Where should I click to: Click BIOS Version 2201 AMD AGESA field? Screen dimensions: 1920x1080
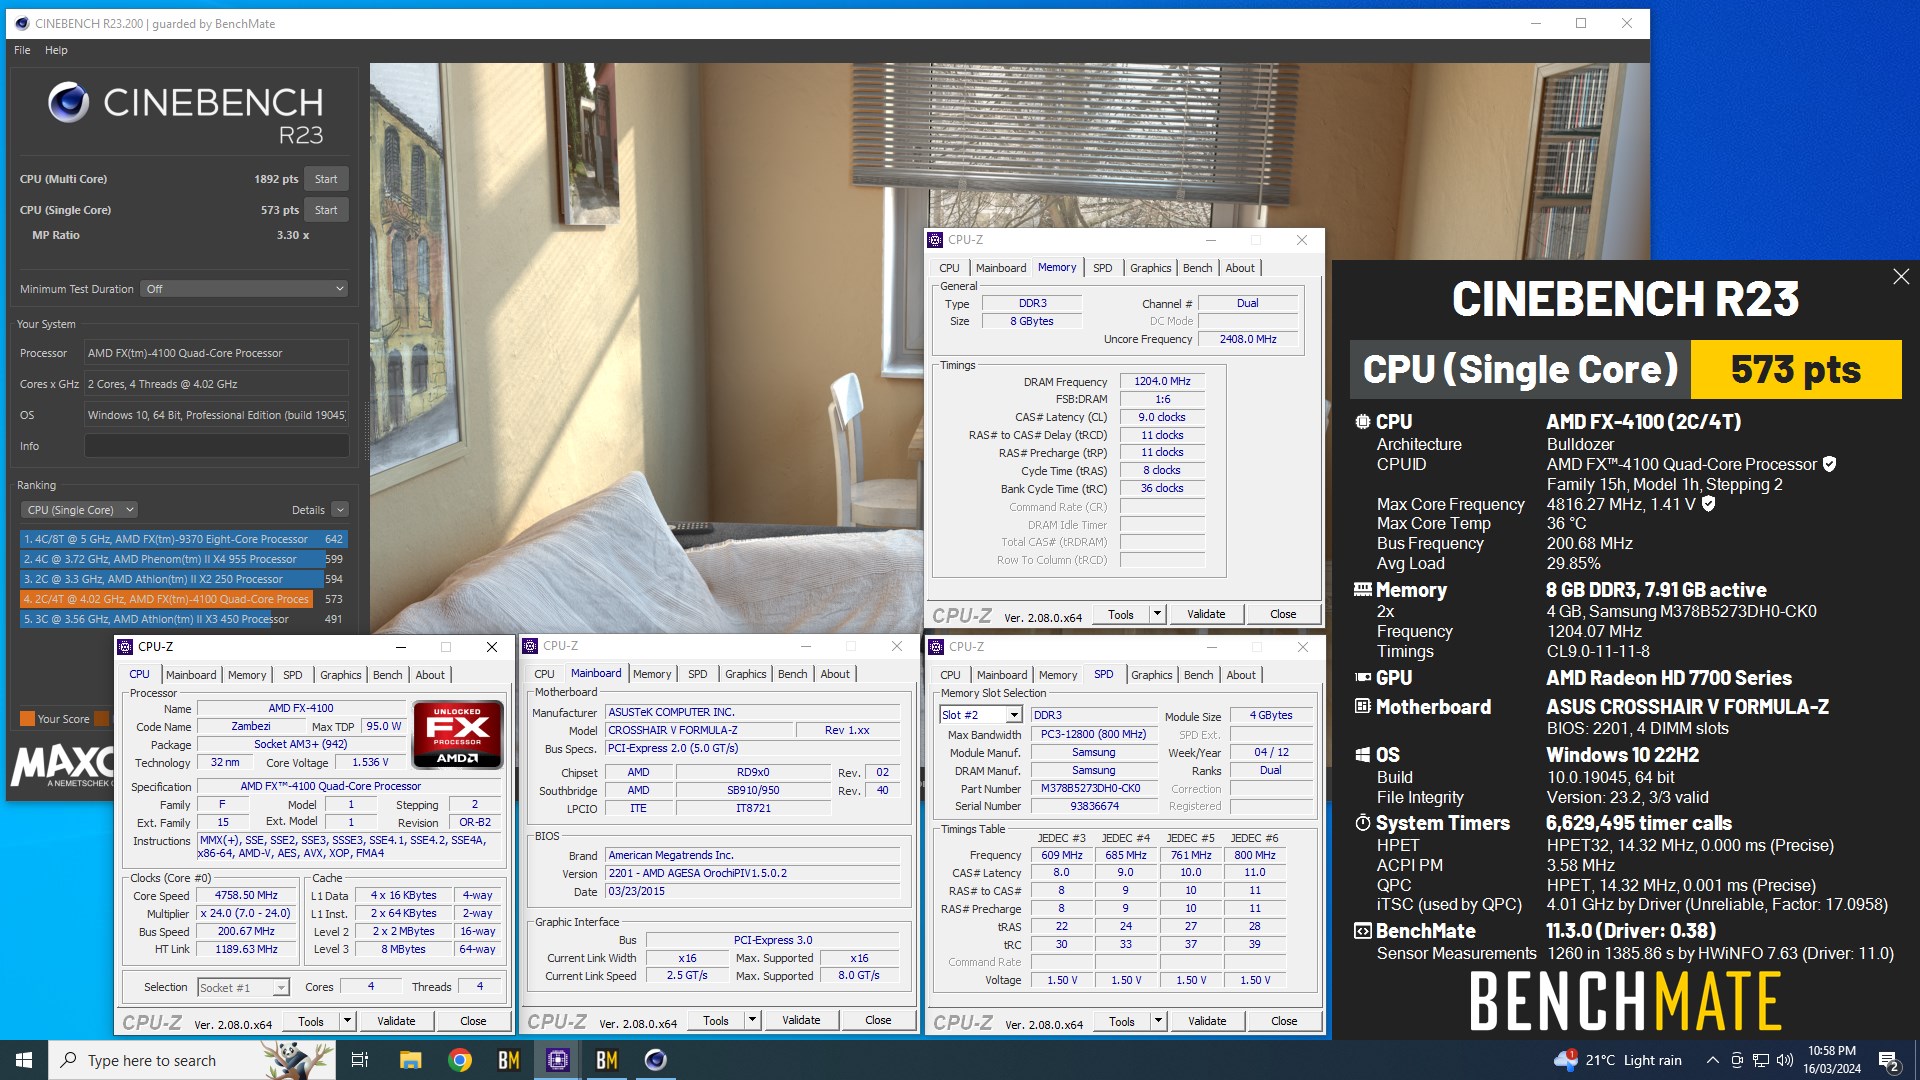(x=752, y=874)
